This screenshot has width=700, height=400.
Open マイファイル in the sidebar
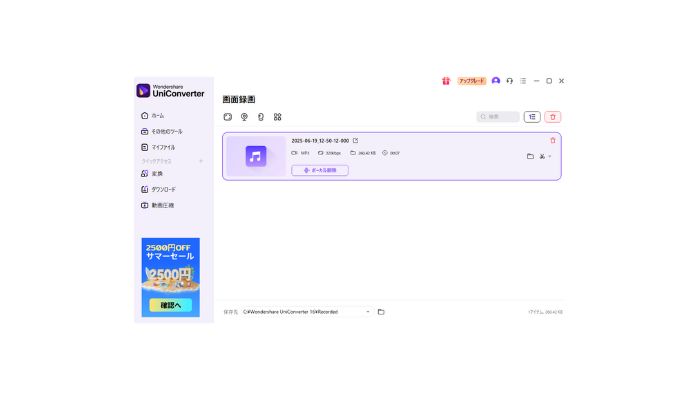point(158,147)
